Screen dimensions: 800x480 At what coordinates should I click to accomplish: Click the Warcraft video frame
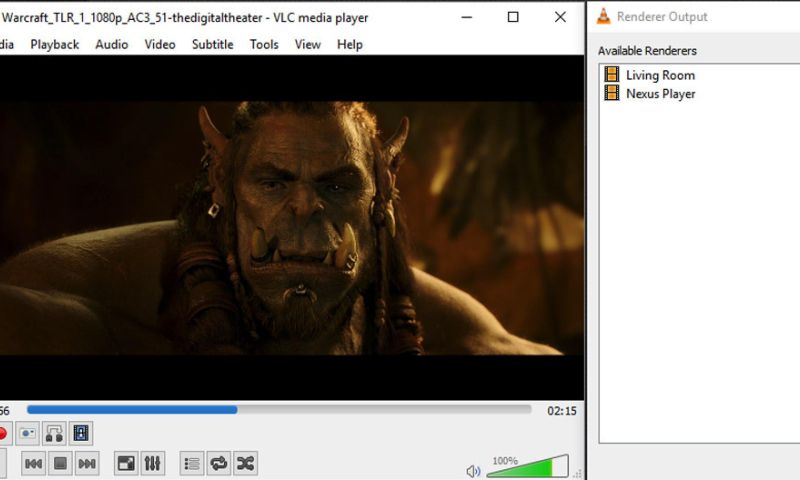[x=292, y=228]
